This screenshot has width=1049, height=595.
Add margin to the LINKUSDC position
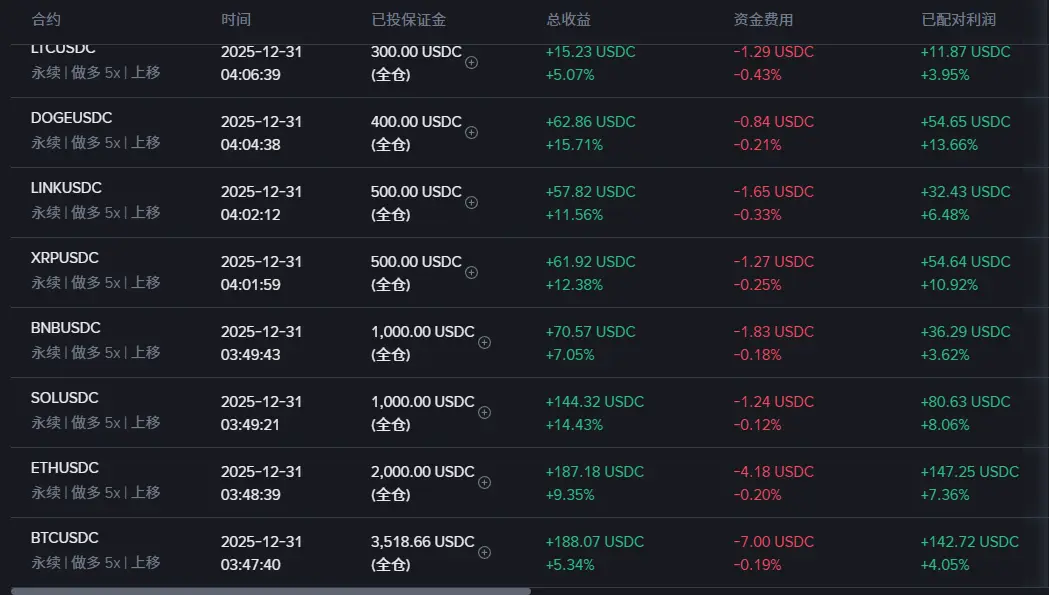pyautogui.click(x=472, y=203)
